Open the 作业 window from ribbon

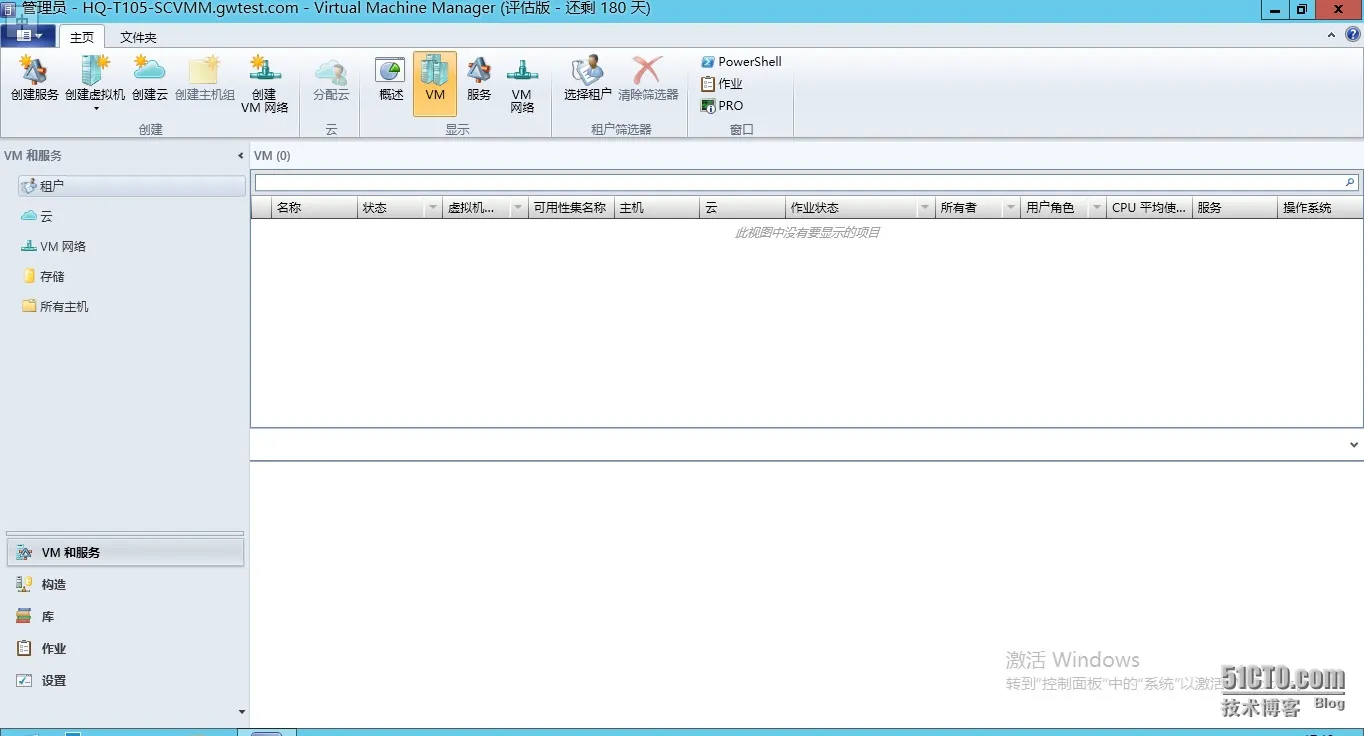click(x=722, y=83)
